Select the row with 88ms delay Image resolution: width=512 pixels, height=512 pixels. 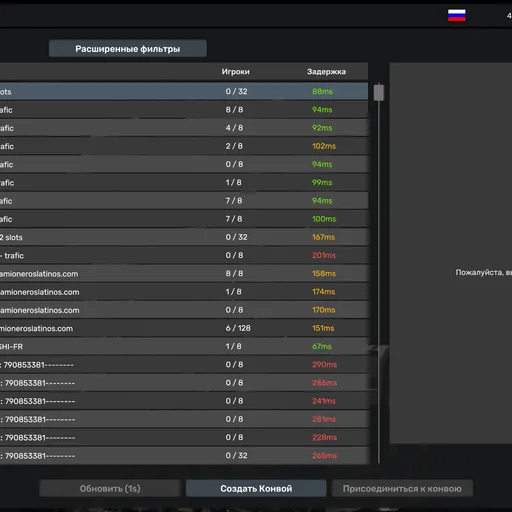(184, 91)
